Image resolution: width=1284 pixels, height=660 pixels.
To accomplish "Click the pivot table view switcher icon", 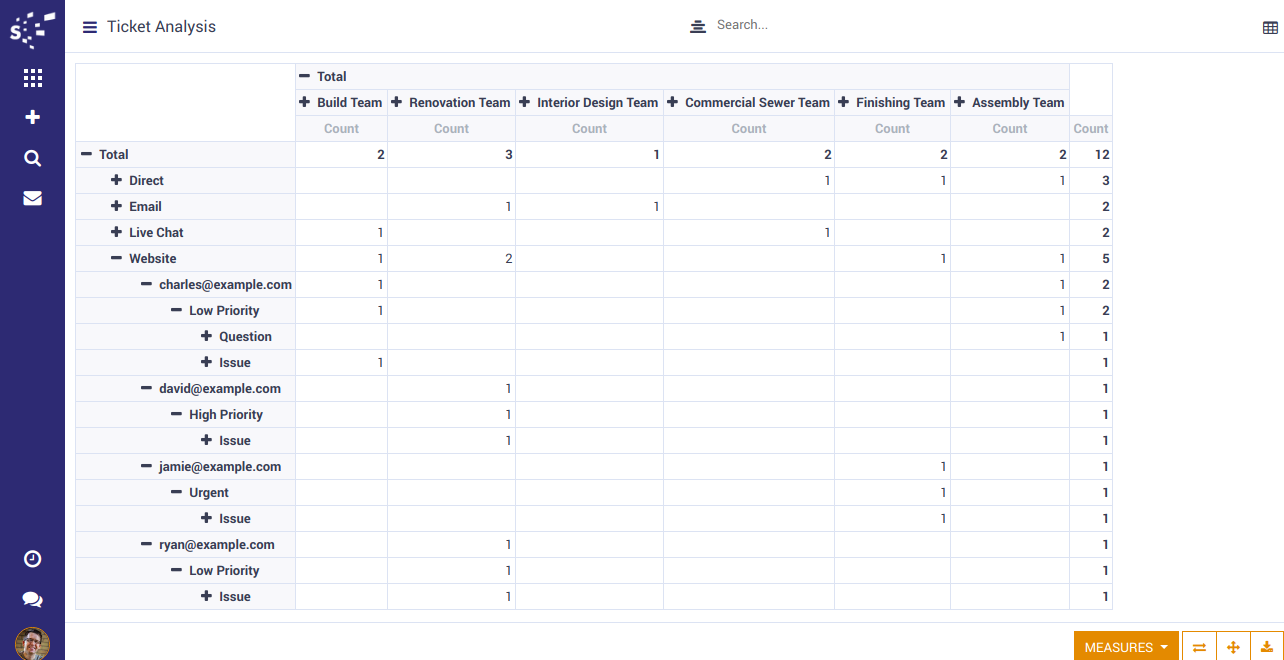I will pyautogui.click(x=1270, y=28).
